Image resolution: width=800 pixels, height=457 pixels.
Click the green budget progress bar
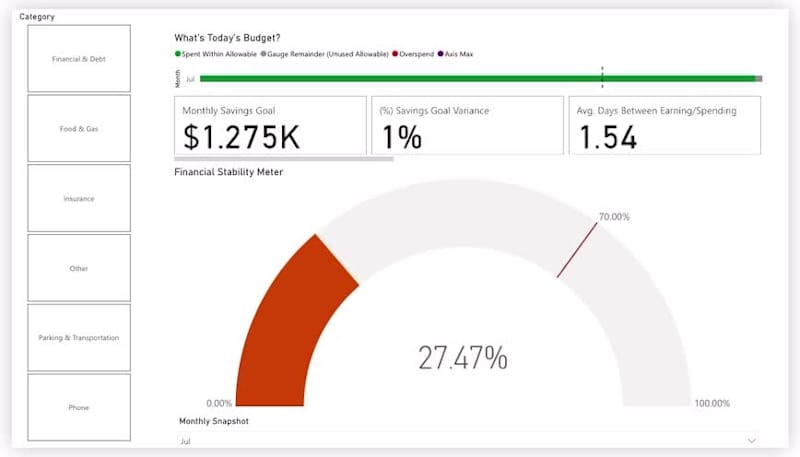(x=478, y=79)
